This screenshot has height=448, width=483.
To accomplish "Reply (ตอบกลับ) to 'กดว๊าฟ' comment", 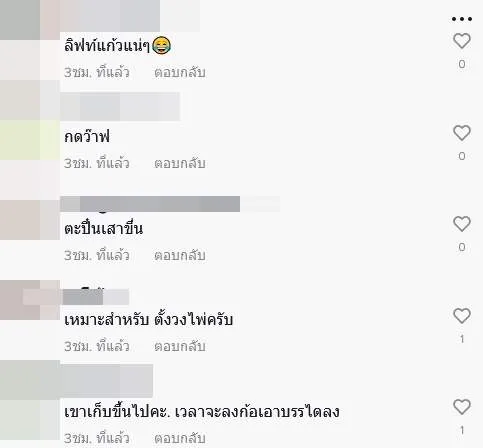I will click(180, 163).
